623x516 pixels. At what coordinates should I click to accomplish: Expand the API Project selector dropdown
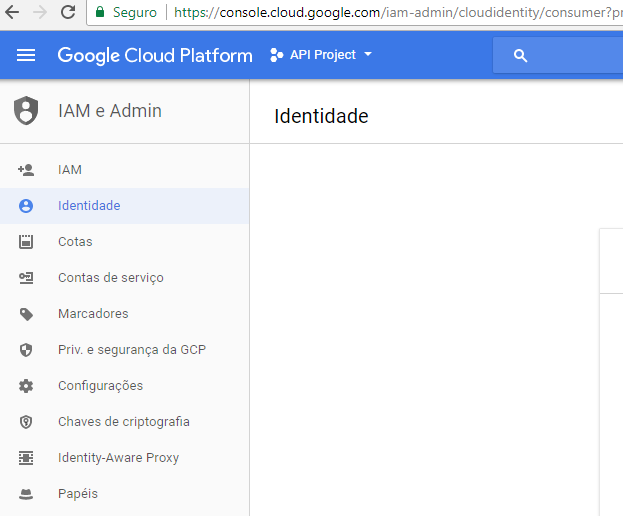pyautogui.click(x=321, y=55)
